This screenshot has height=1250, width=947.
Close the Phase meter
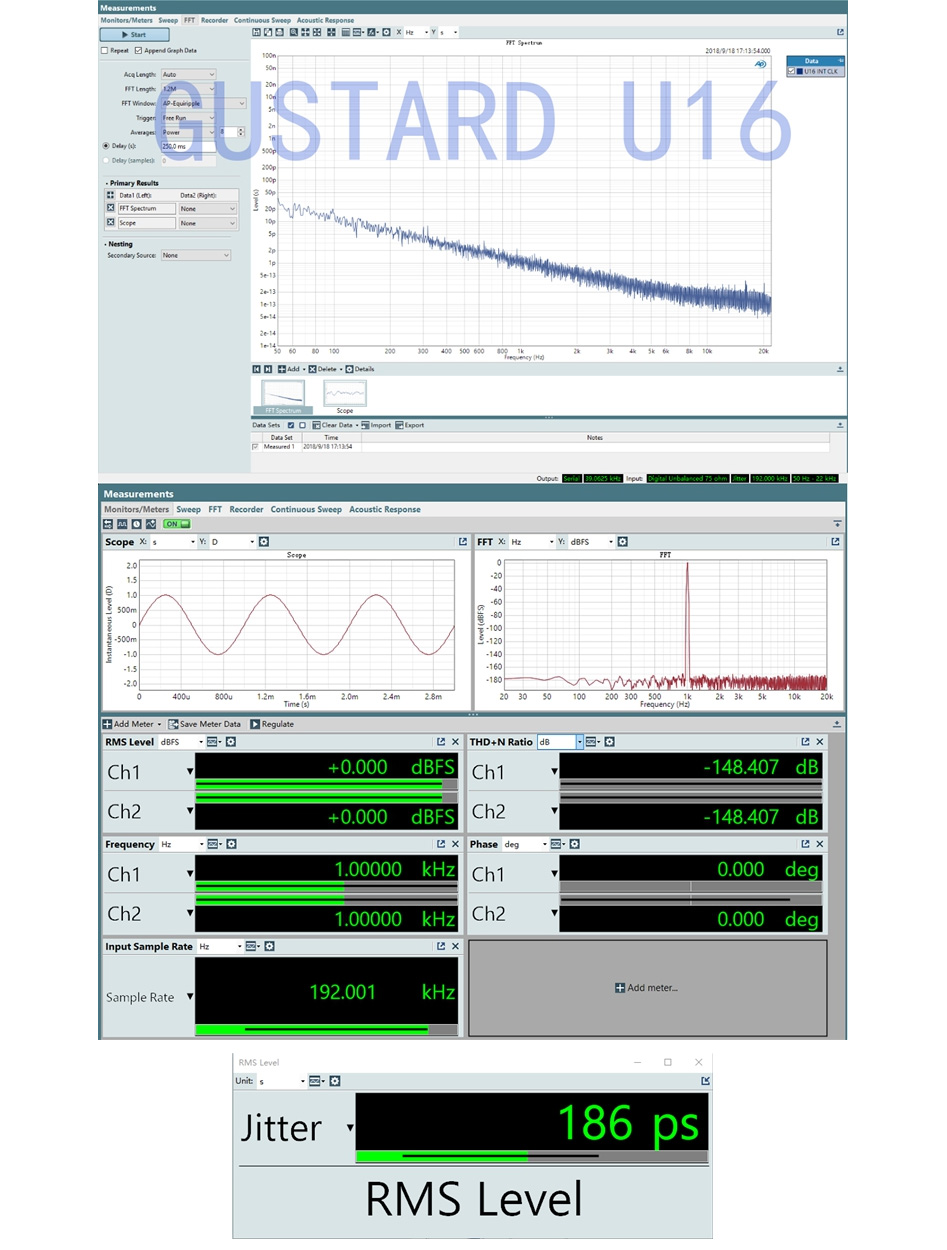pyautogui.click(x=820, y=844)
